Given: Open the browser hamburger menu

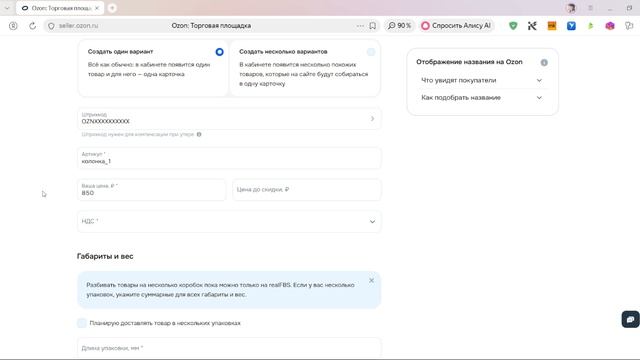Looking at the screenshot, I should pos(590,8).
